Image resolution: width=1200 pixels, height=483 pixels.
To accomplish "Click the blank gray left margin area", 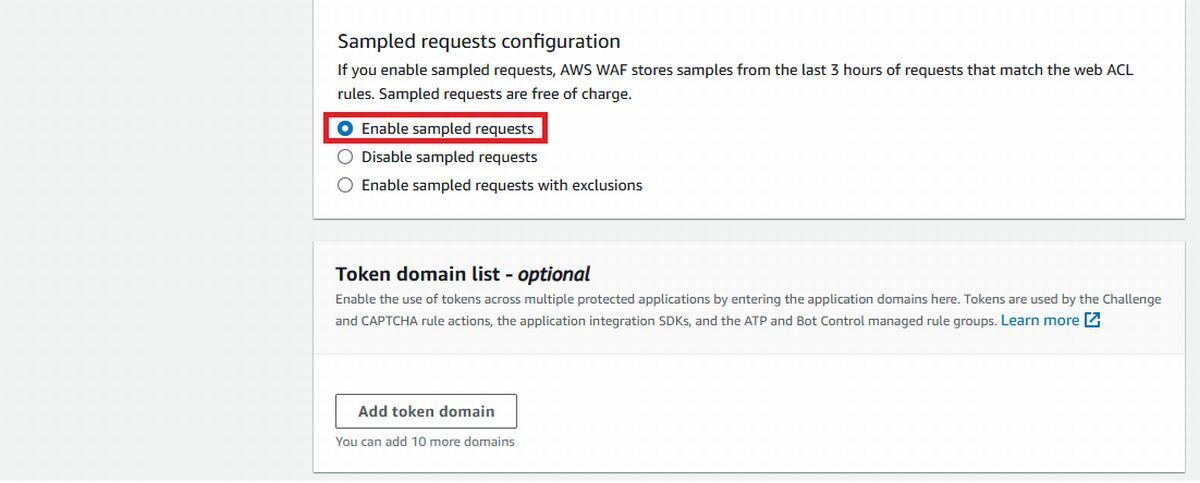I will 155,240.
